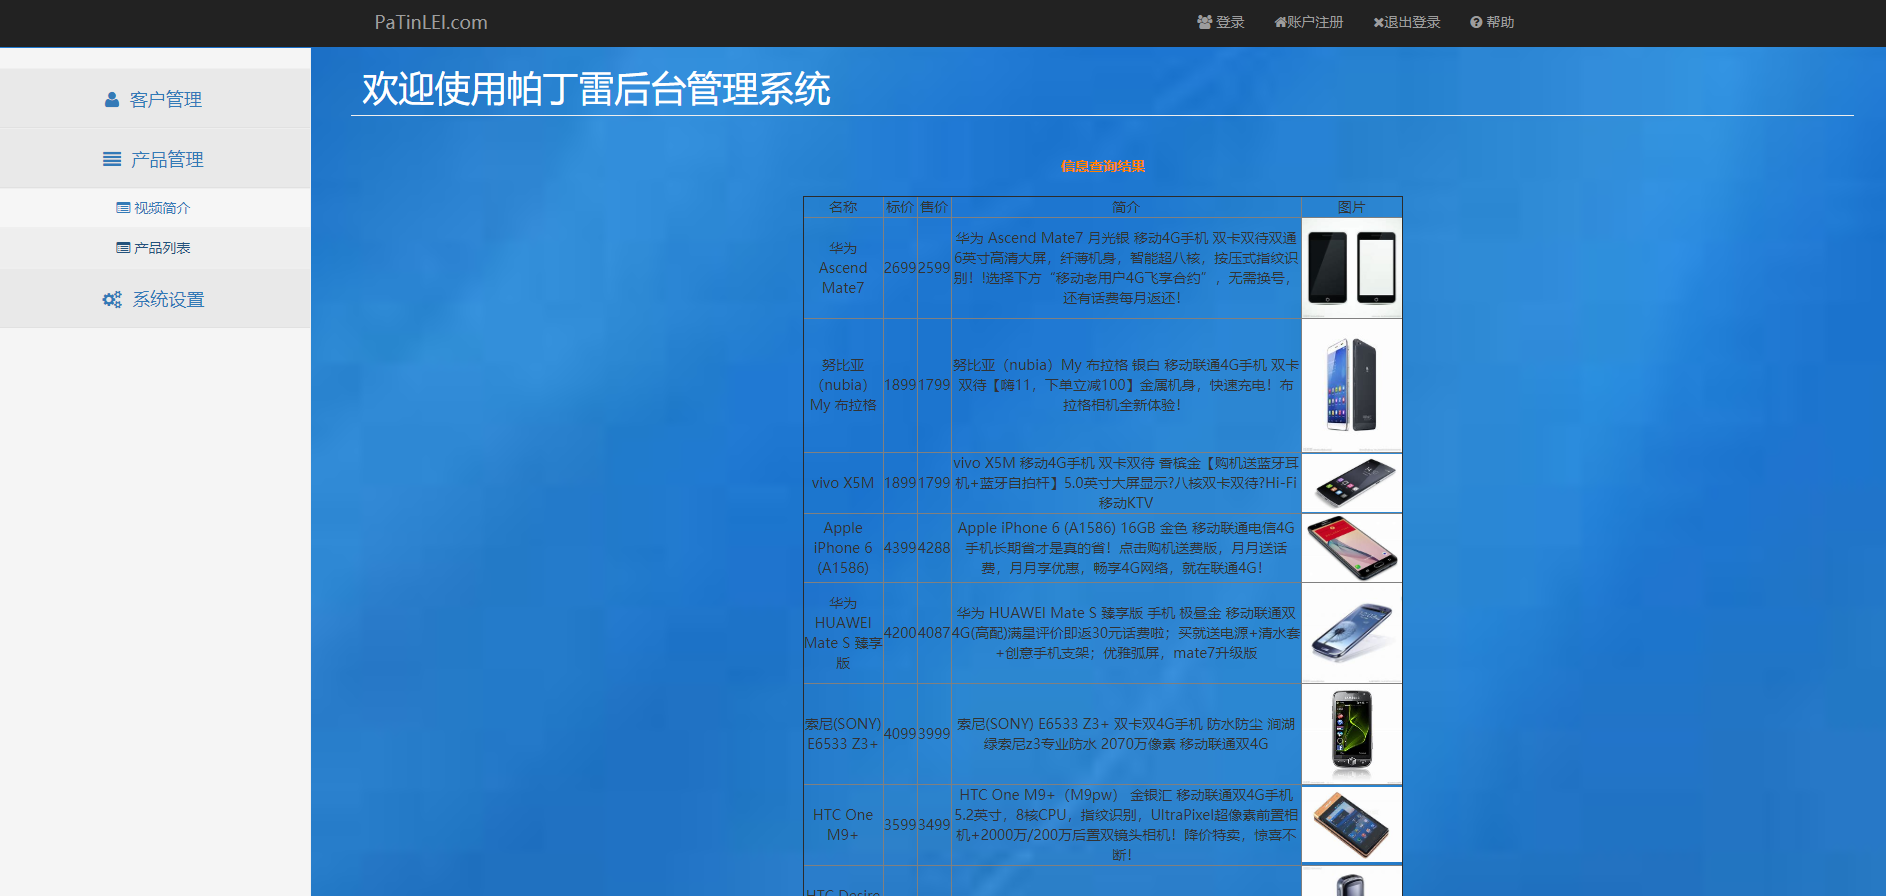Expand the 系统设置 sidebar menu
This screenshot has height=896, width=1886.
pyautogui.click(x=155, y=298)
